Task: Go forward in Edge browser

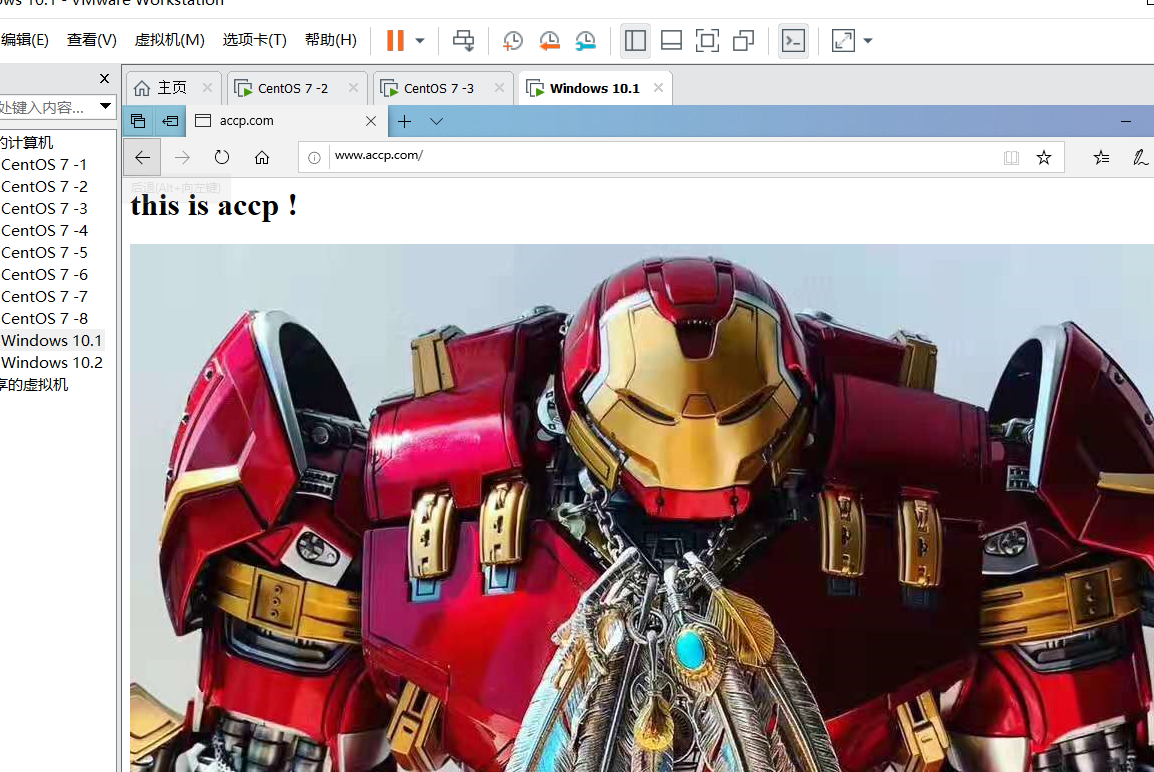Action: pos(182,157)
